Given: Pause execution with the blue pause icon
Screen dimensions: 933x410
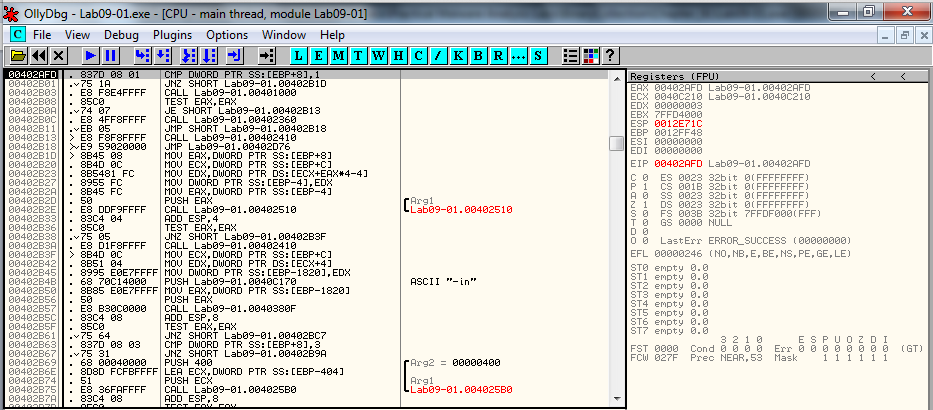Looking at the screenshot, I should tap(111, 56).
